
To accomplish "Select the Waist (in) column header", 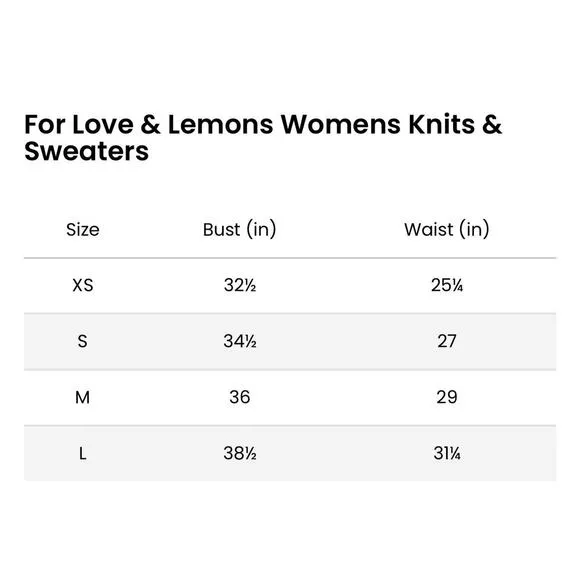I will pyautogui.click(x=446, y=229).
